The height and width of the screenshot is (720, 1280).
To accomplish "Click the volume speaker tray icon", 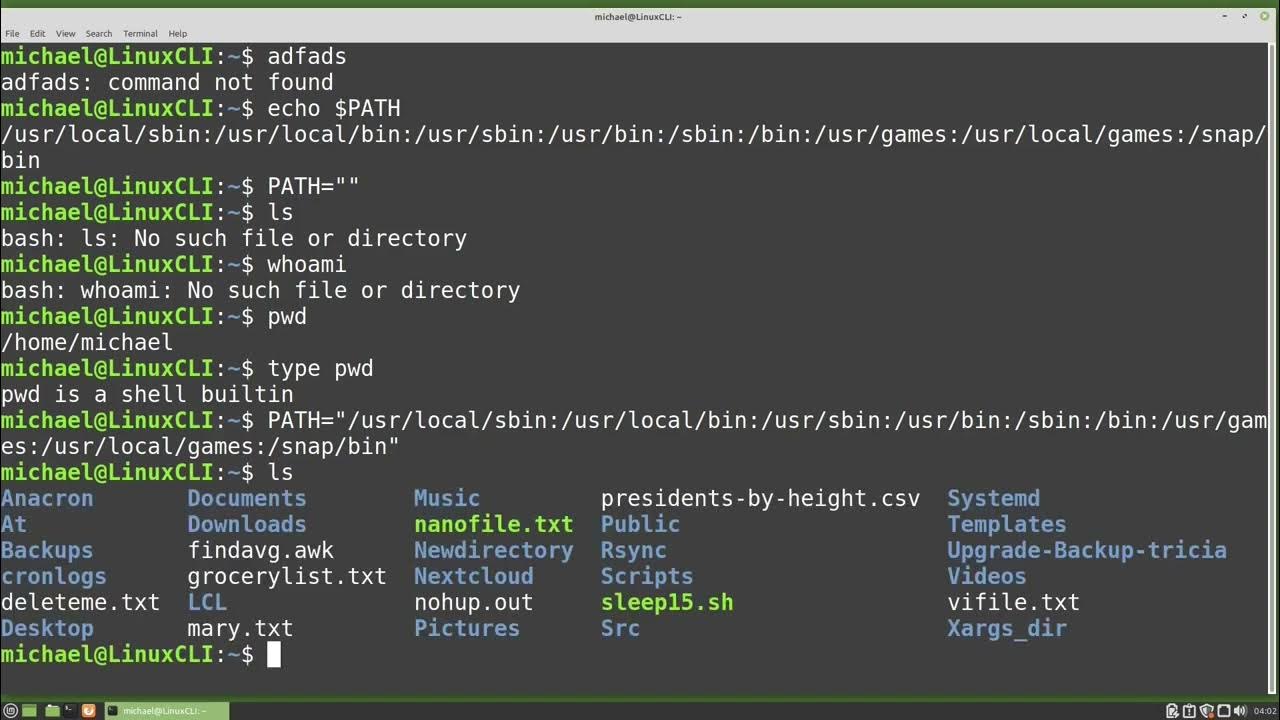I will coord(1239,711).
